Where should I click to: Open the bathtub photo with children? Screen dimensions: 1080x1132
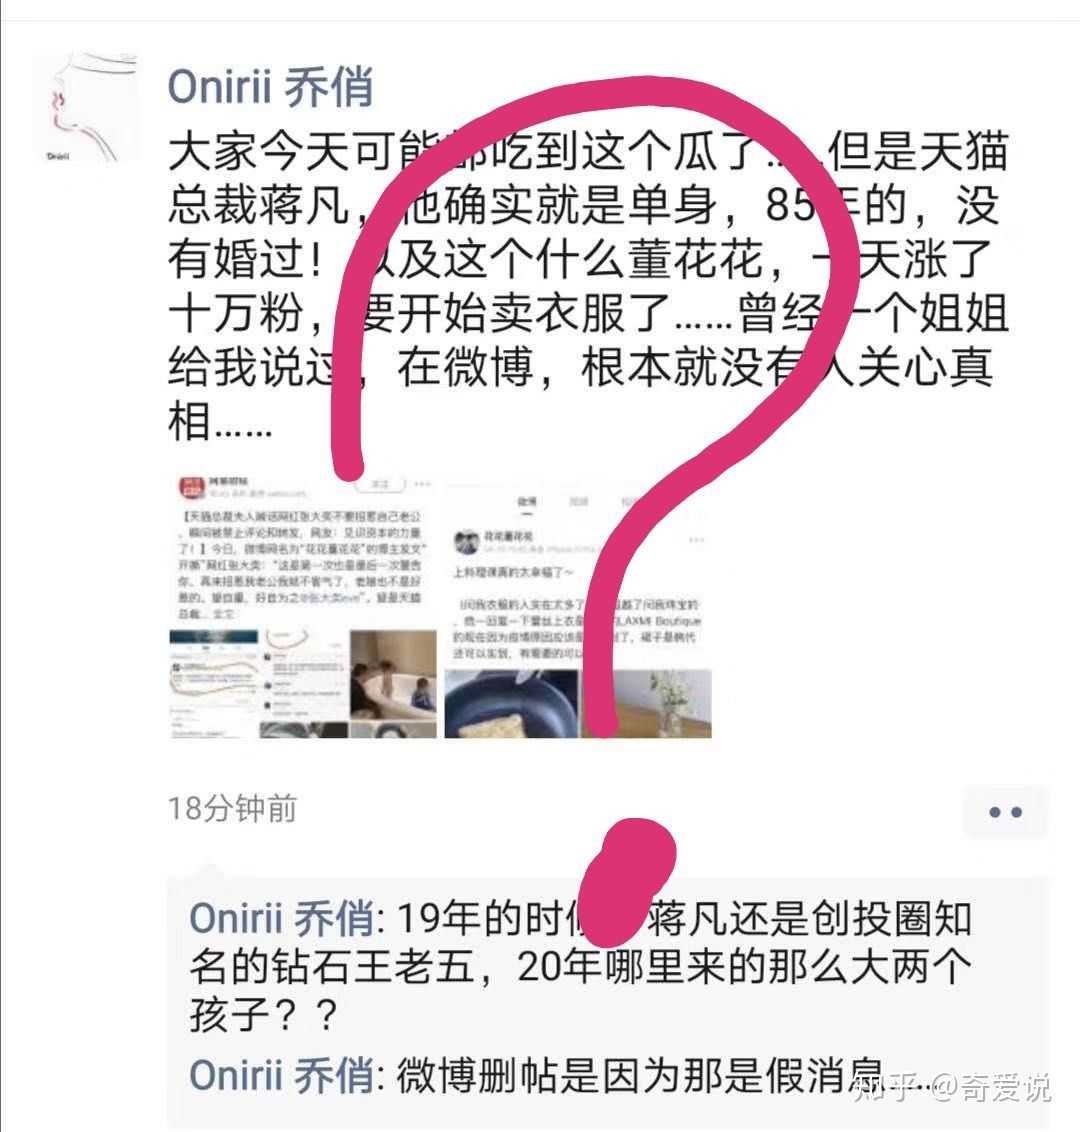click(393, 674)
